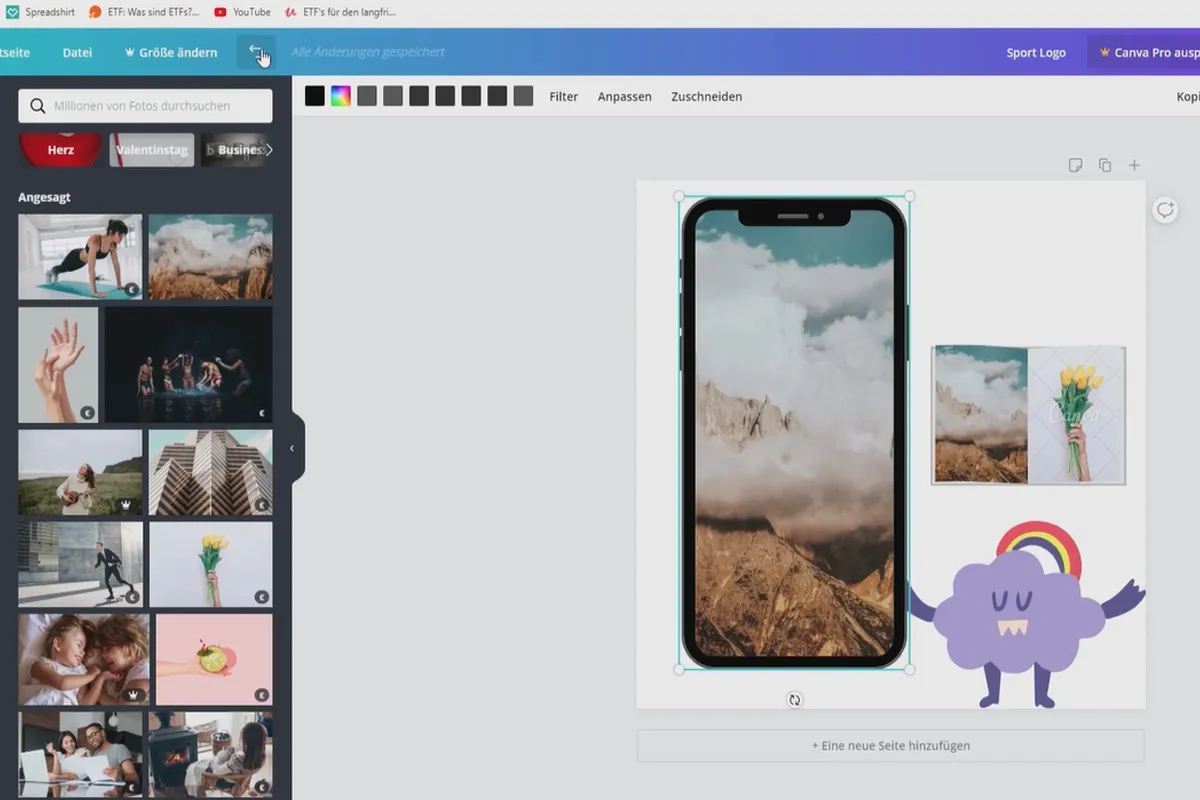This screenshot has height=800, width=1200.
Task: Show more photo categories with the chevron
Action: pyautogui.click(x=268, y=150)
